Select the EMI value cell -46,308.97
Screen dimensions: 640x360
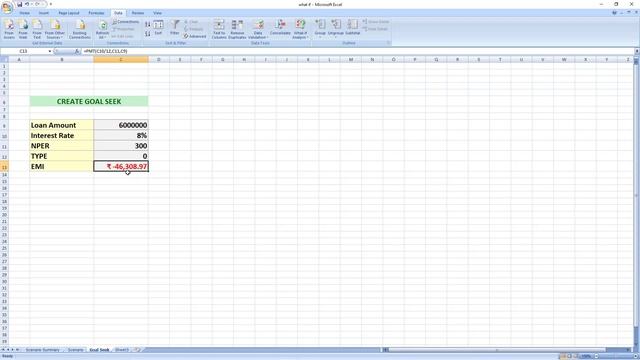tap(121, 166)
